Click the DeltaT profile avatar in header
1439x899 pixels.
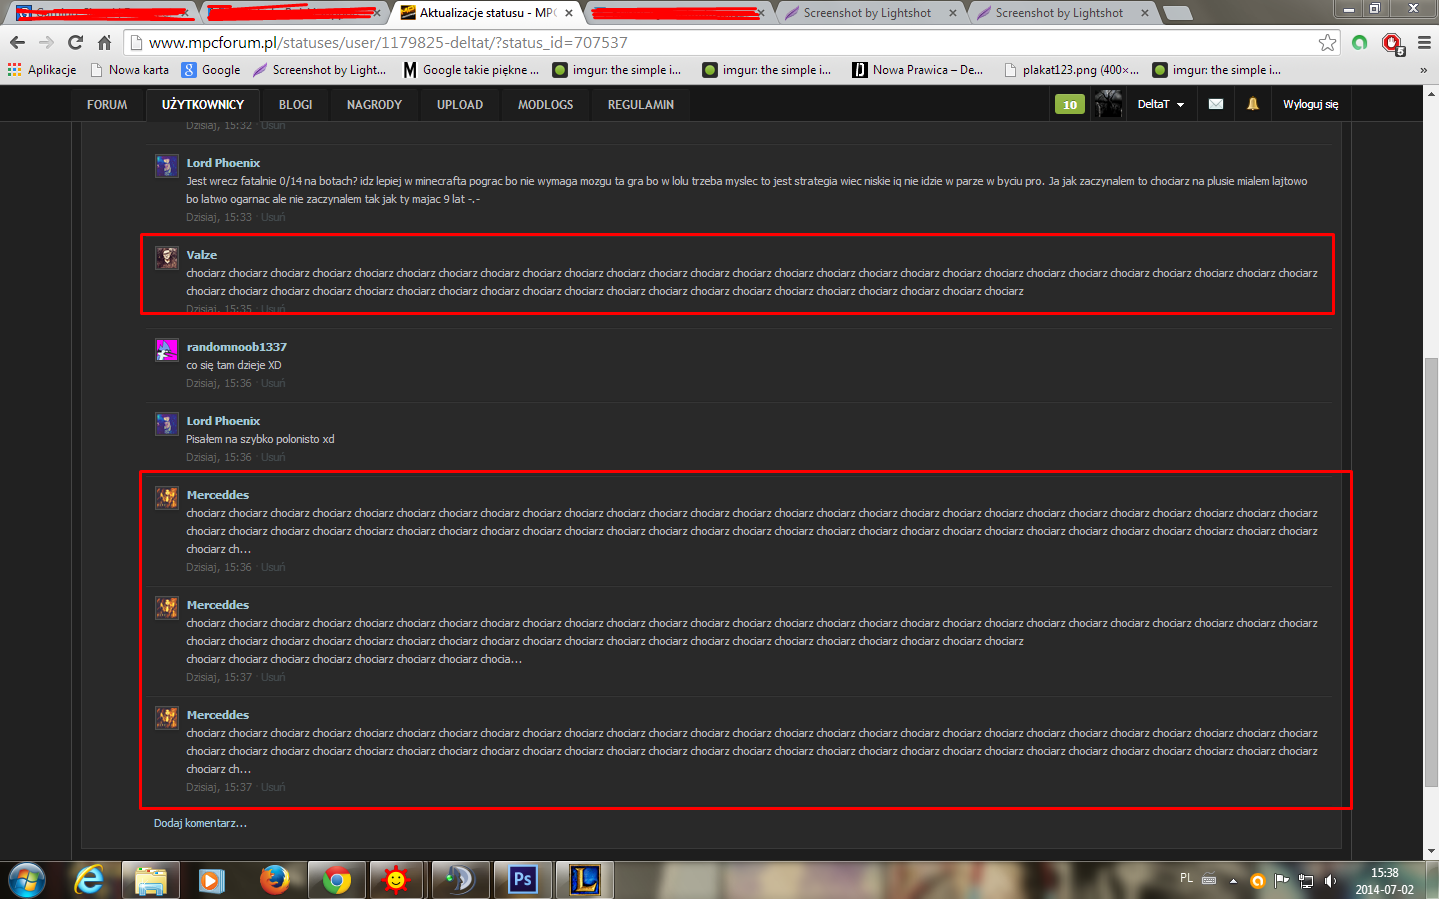tap(1108, 104)
